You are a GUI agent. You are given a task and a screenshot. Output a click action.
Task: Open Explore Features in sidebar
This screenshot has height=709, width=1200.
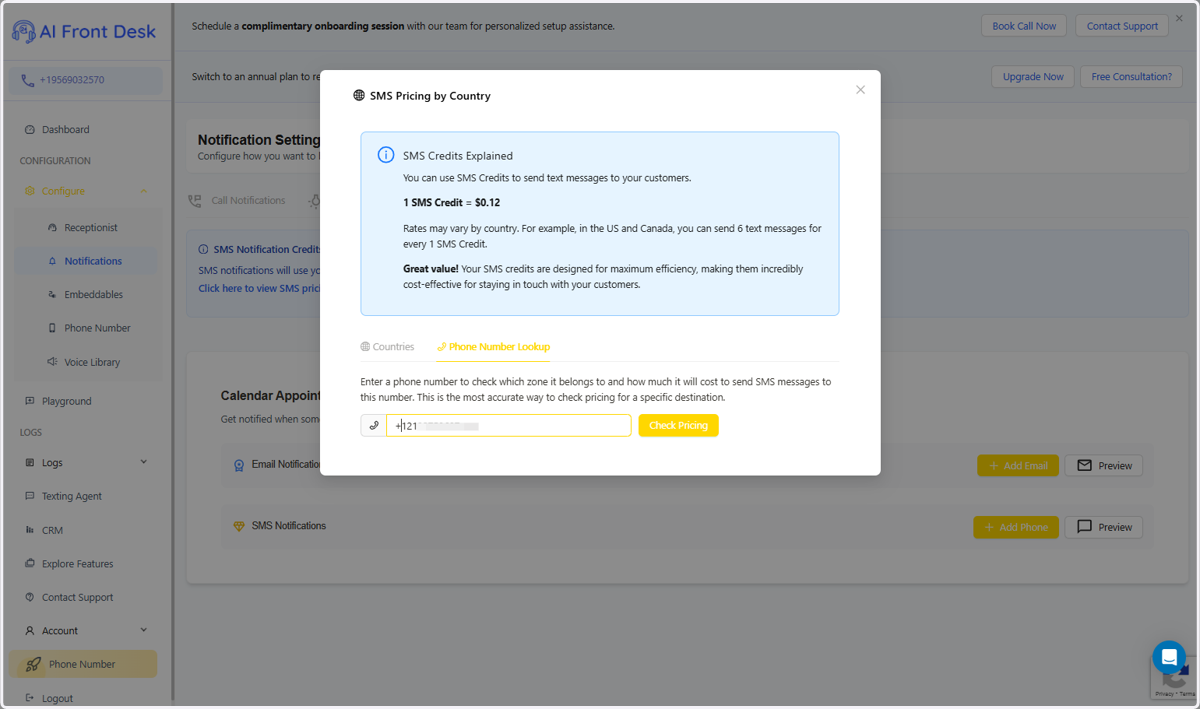tap(77, 564)
